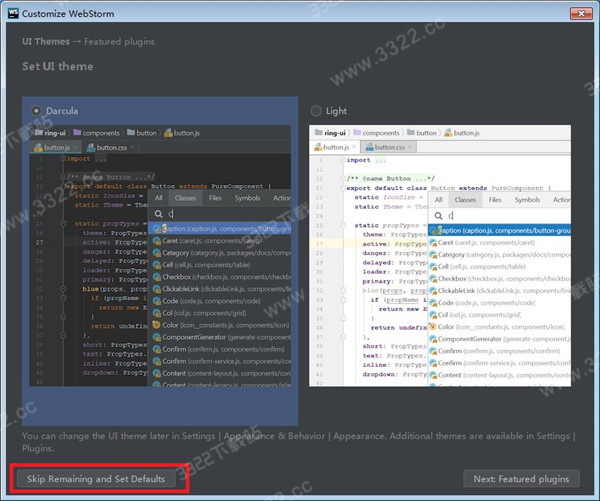This screenshot has height=501, width=600.
Task: Click the Light theme preview image
Action: click(440, 256)
